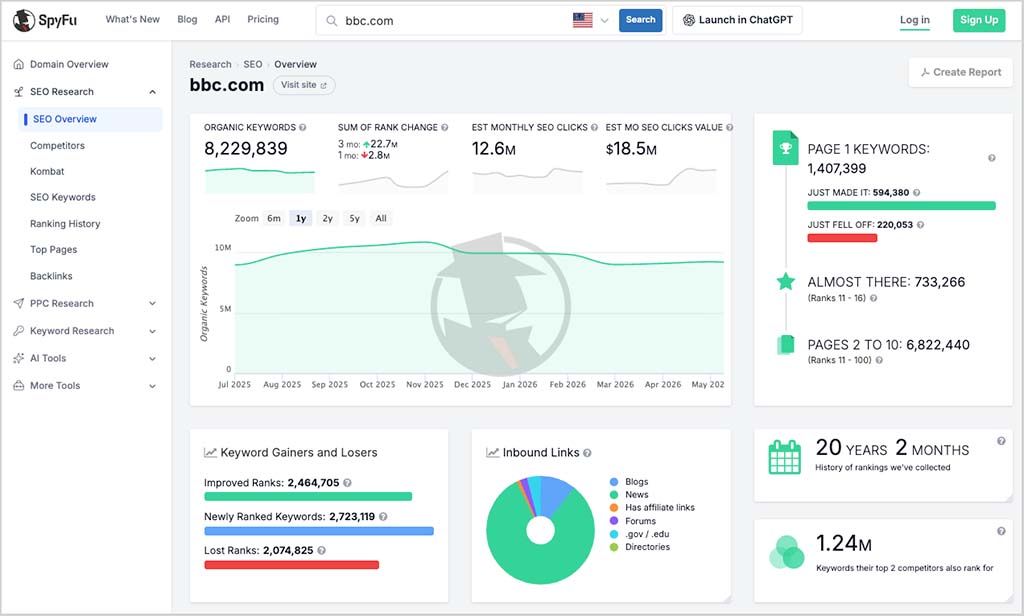This screenshot has width=1024, height=616.
Task: Expand the Keyword Research section
Action: (x=152, y=331)
